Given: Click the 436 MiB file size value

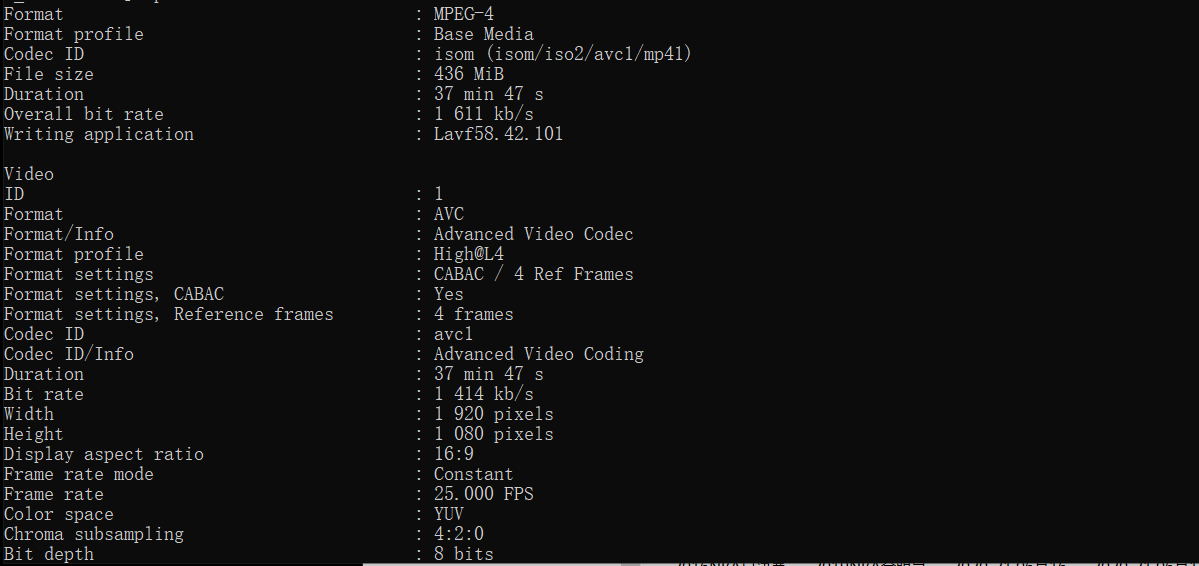Looking at the screenshot, I should click(x=468, y=74).
